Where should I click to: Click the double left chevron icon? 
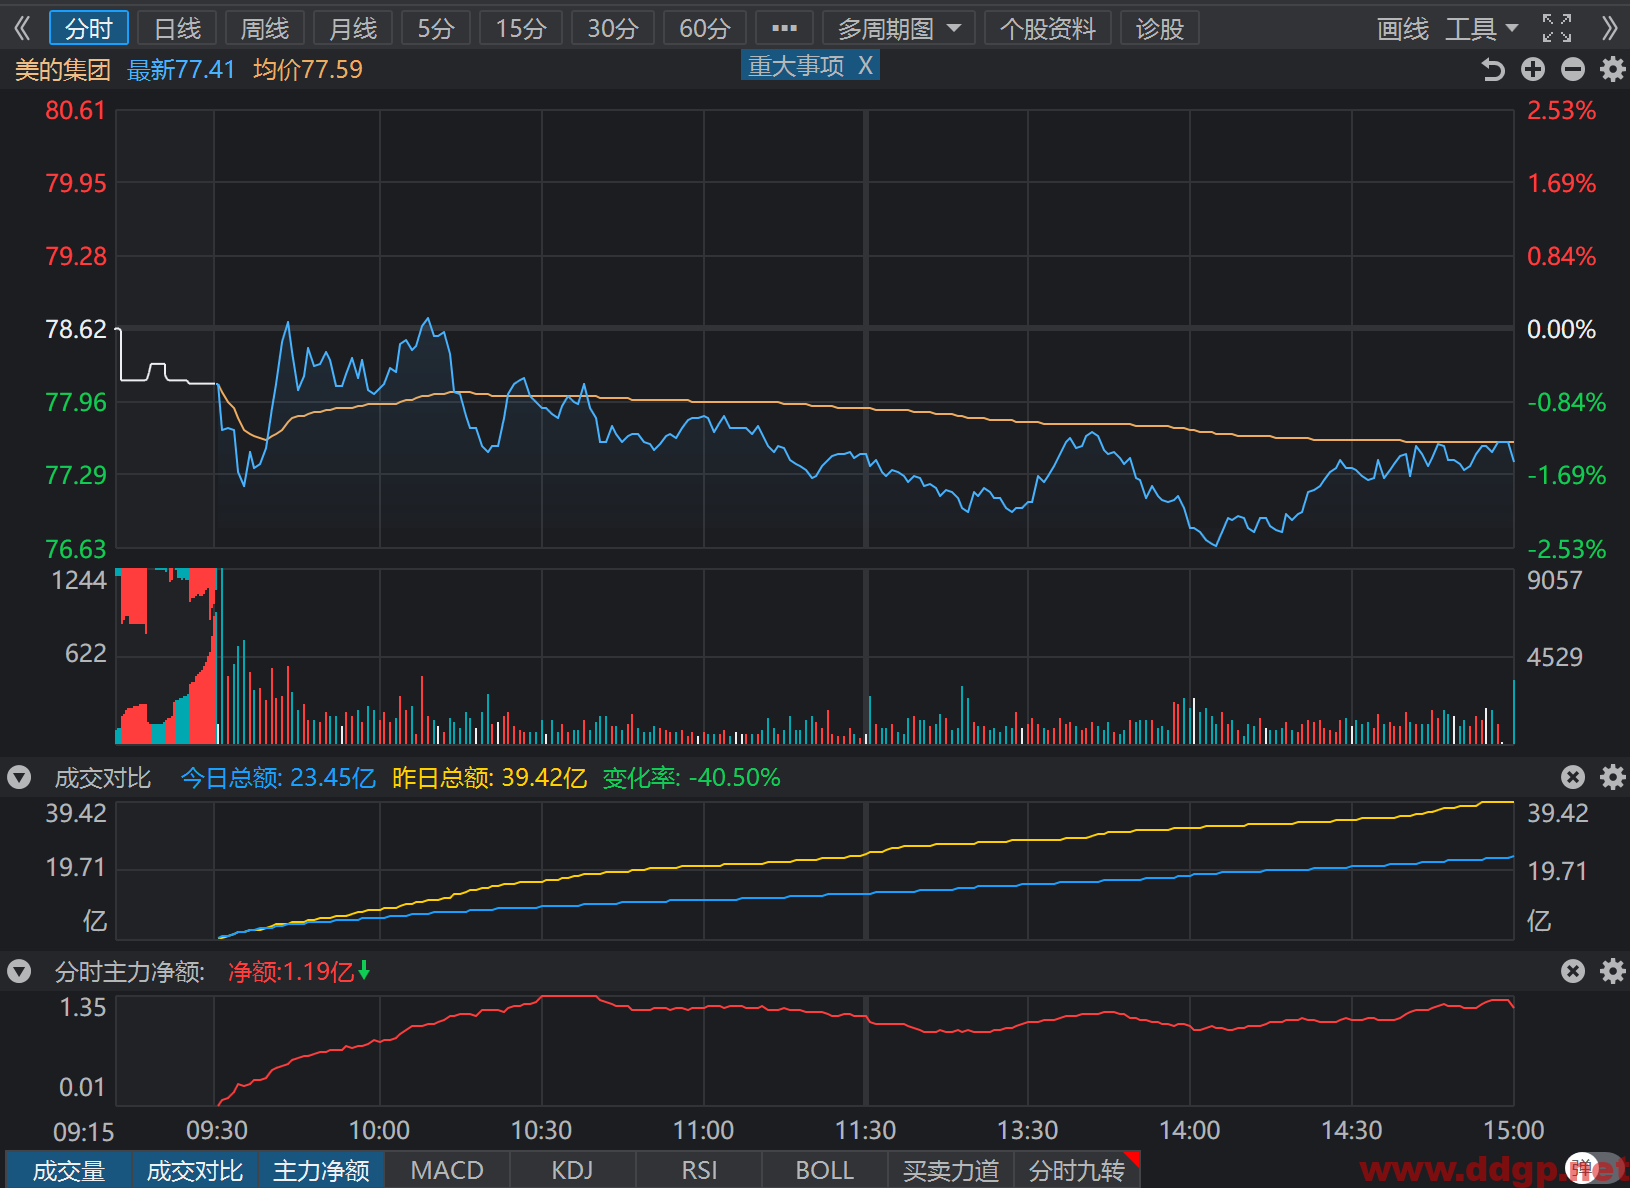(22, 28)
